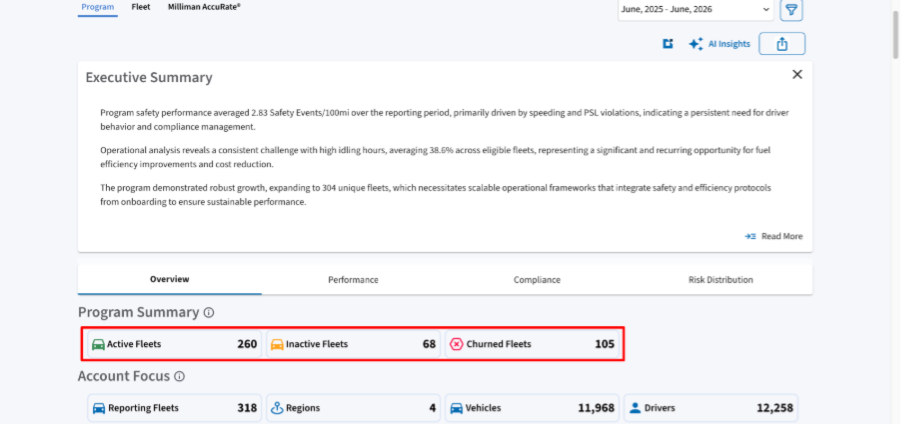Click the Executive Summary heading
Screen dimensions: 901x424
149,78
